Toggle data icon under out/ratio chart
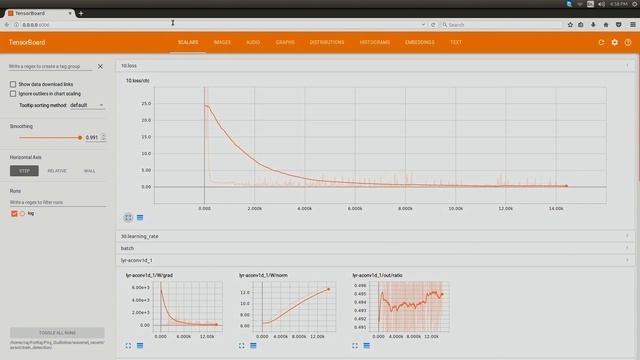 [367, 345]
